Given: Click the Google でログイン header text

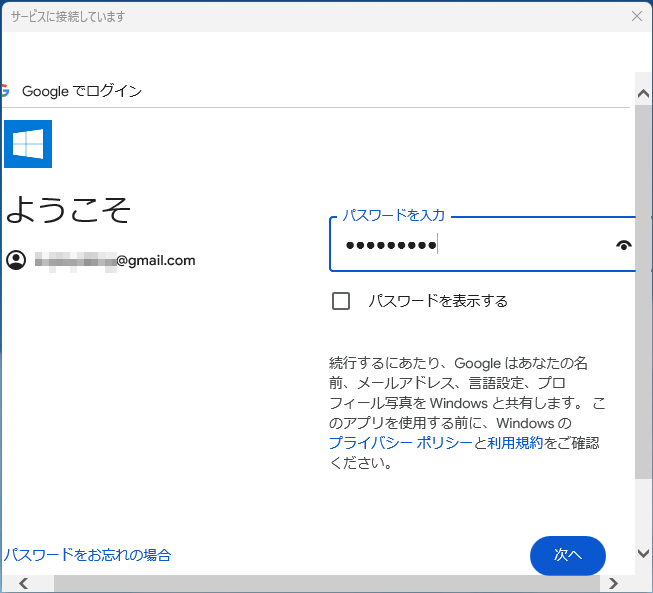Looking at the screenshot, I should click(82, 91).
